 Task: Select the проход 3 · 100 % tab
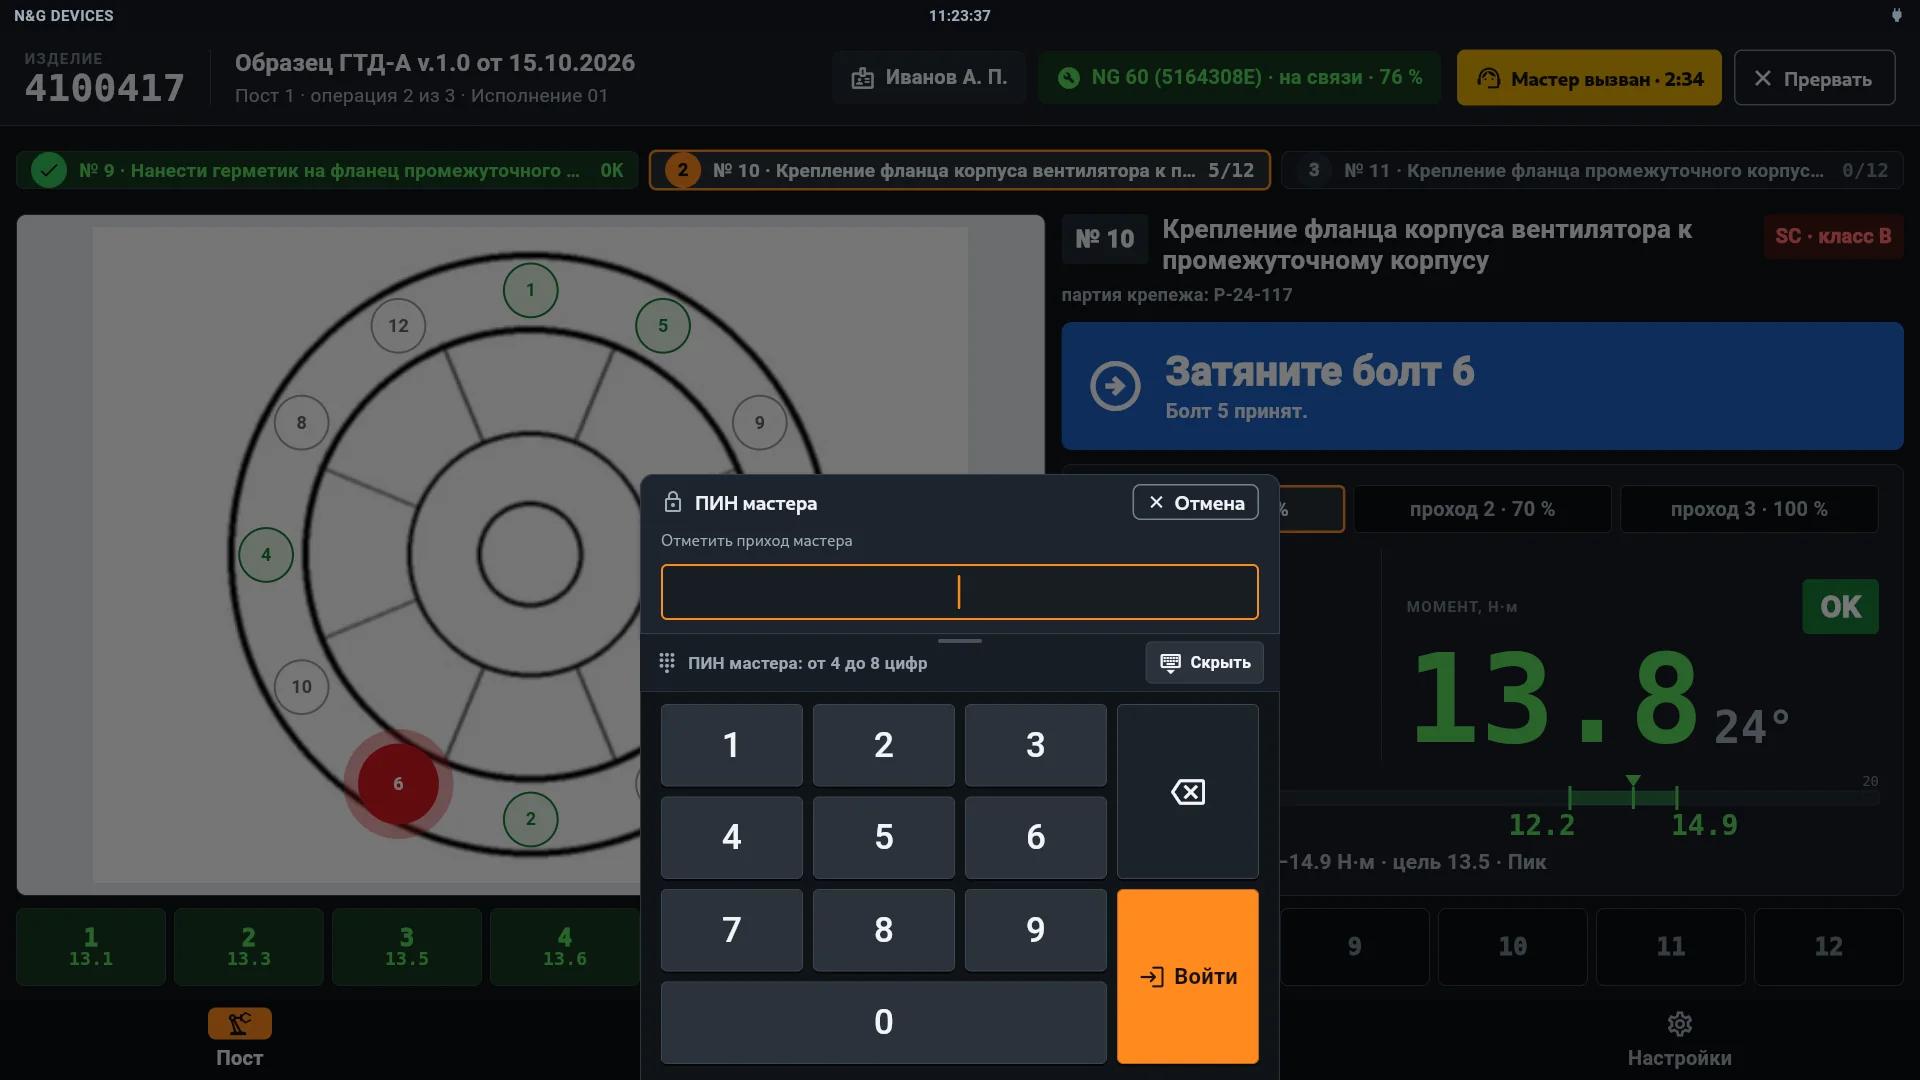(1748, 509)
